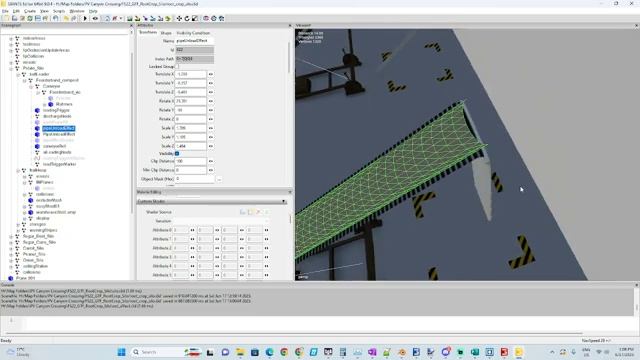Viewport: 640px width, 360px height.
Task: Open the Windows Start menu
Action: 122,352
